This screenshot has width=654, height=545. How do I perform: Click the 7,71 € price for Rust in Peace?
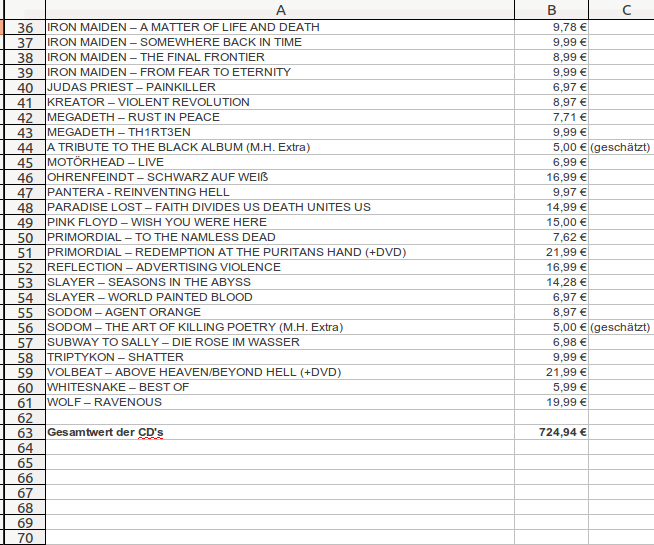click(x=551, y=118)
